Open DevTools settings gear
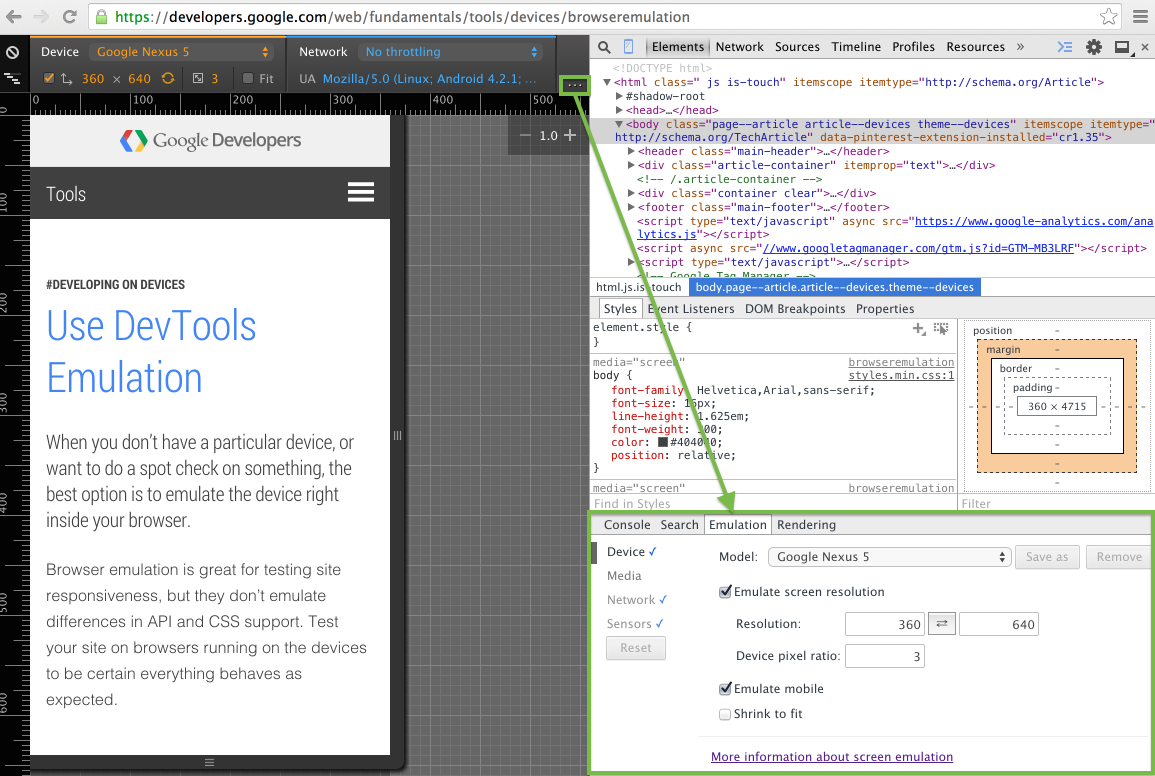 pyautogui.click(x=1094, y=47)
